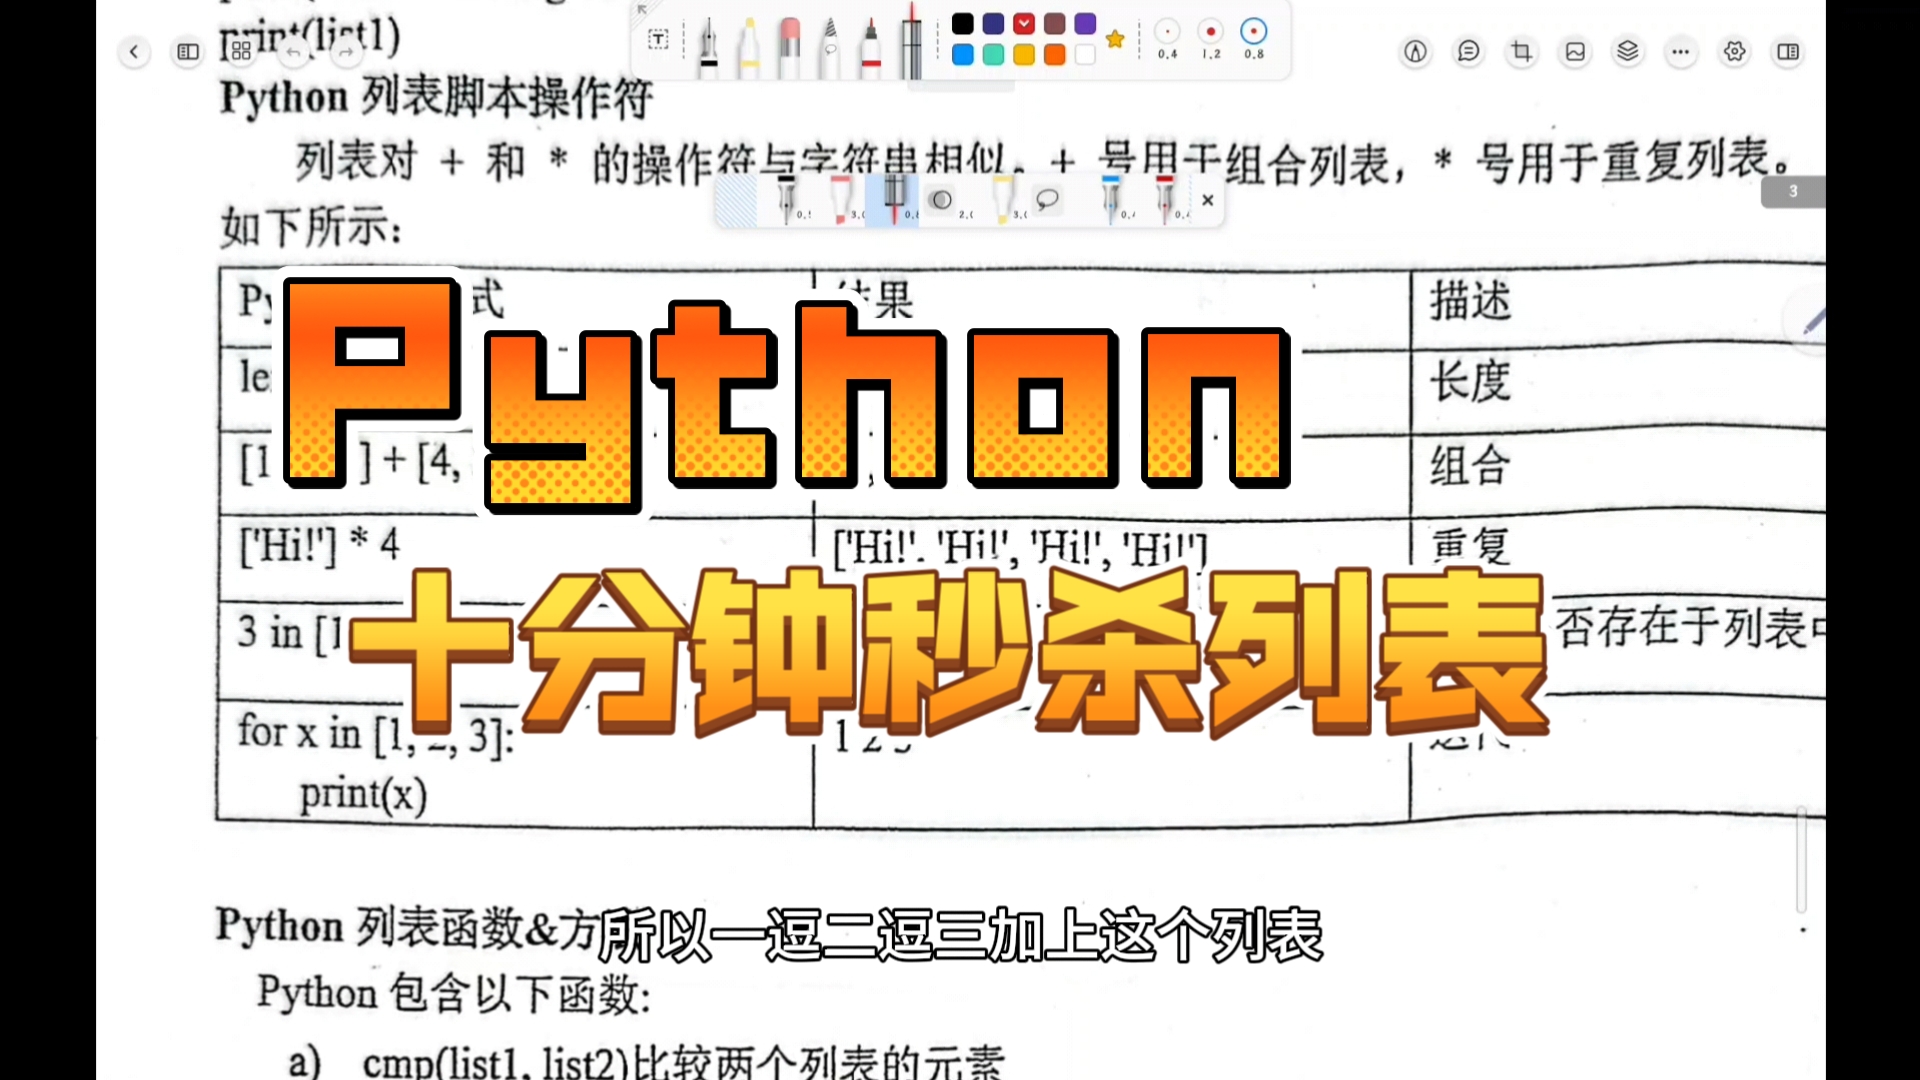
Task: Undo the last stroke
Action: point(294,51)
